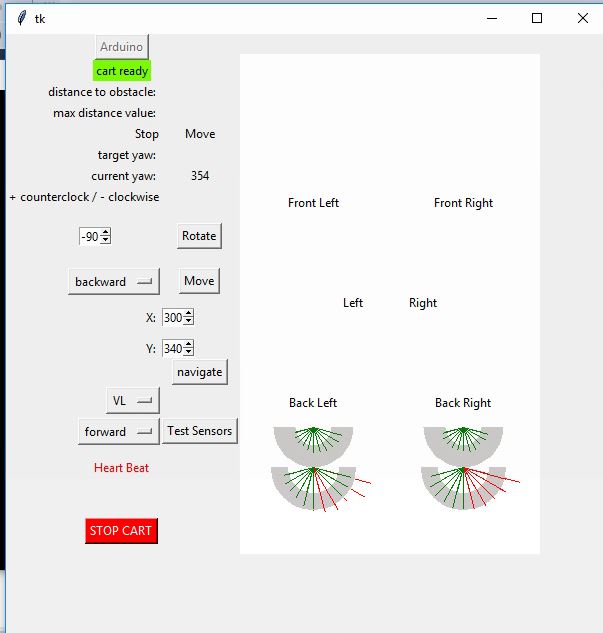Open the backward direction dropdown

(x=114, y=281)
